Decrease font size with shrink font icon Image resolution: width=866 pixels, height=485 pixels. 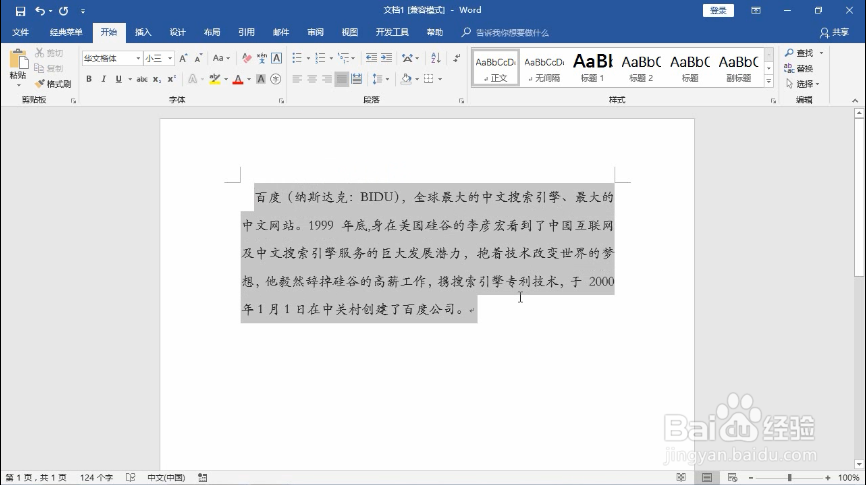point(198,58)
